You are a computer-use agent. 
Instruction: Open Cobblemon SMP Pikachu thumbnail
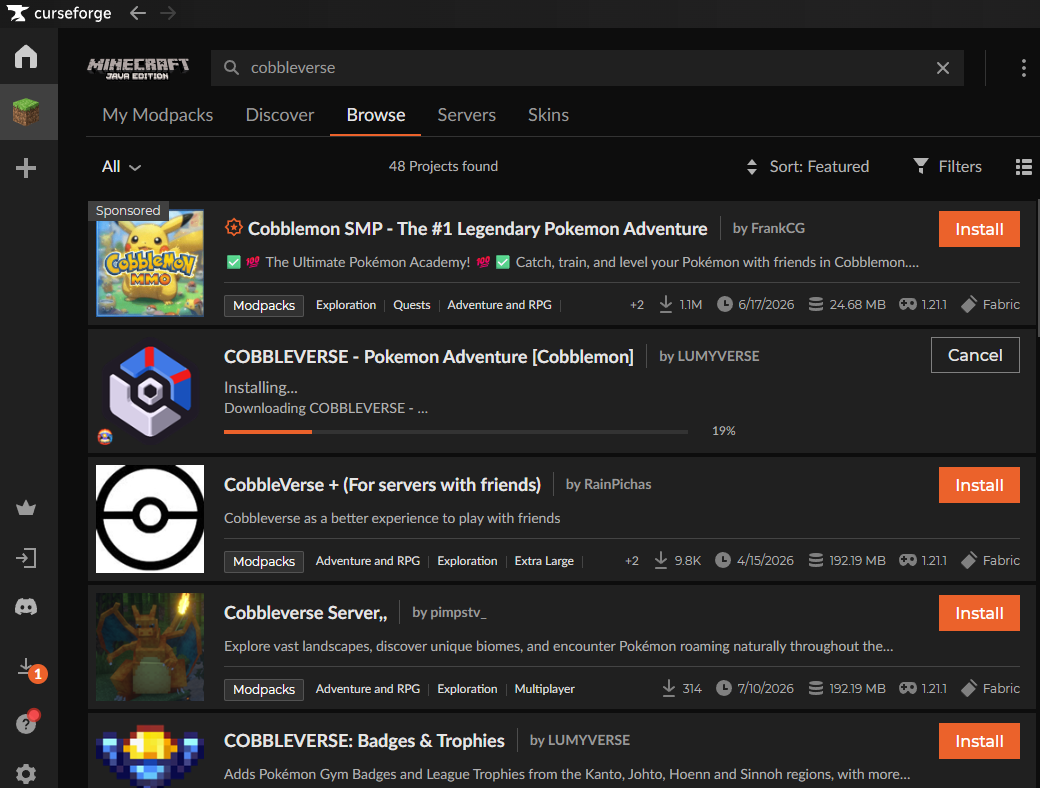[150, 263]
